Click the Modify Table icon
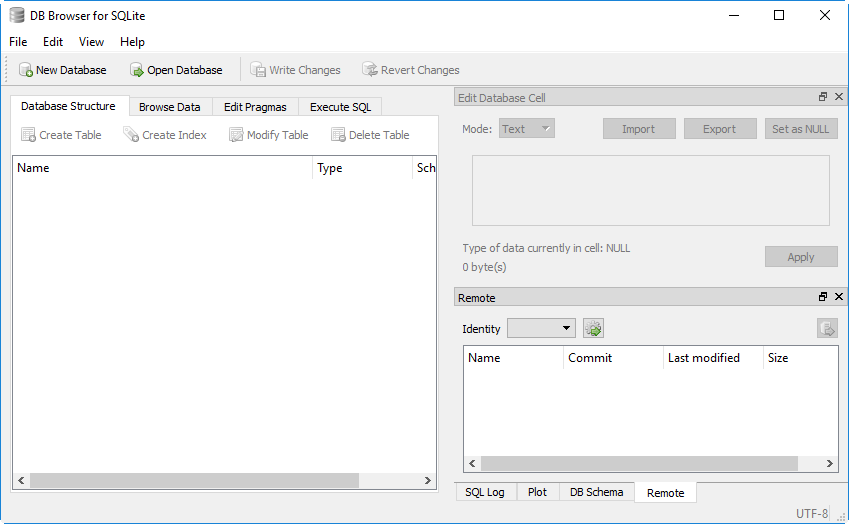 (237, 135)
